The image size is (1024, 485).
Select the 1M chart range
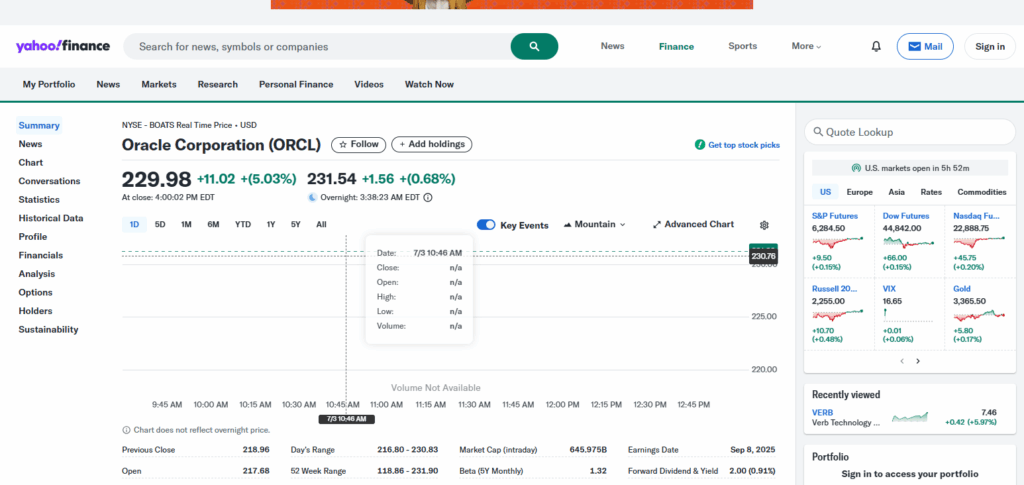pyautogui.click(x=186, y=225)
